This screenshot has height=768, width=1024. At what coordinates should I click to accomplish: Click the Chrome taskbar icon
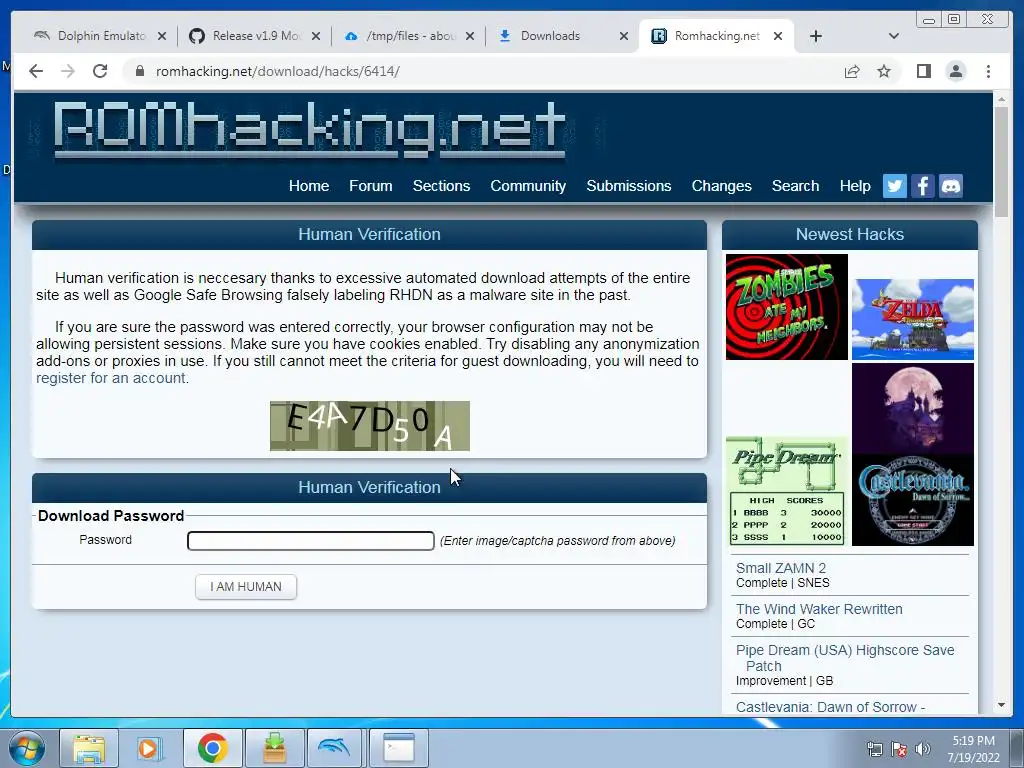click(212, 748)
